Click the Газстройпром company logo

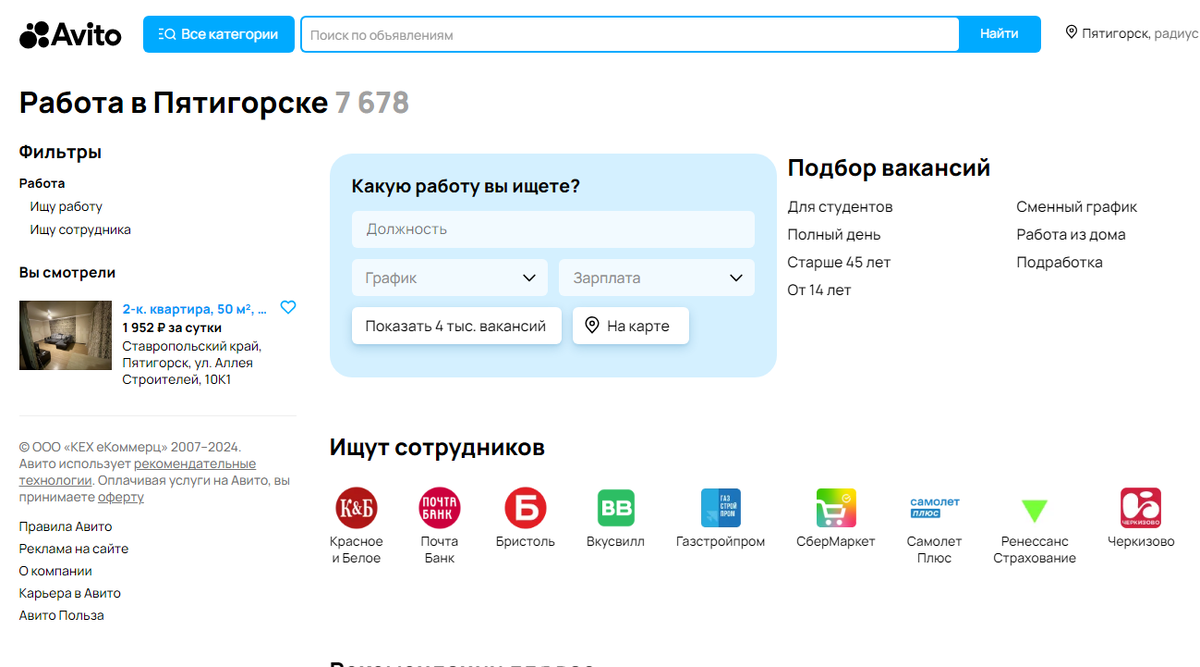720,508
